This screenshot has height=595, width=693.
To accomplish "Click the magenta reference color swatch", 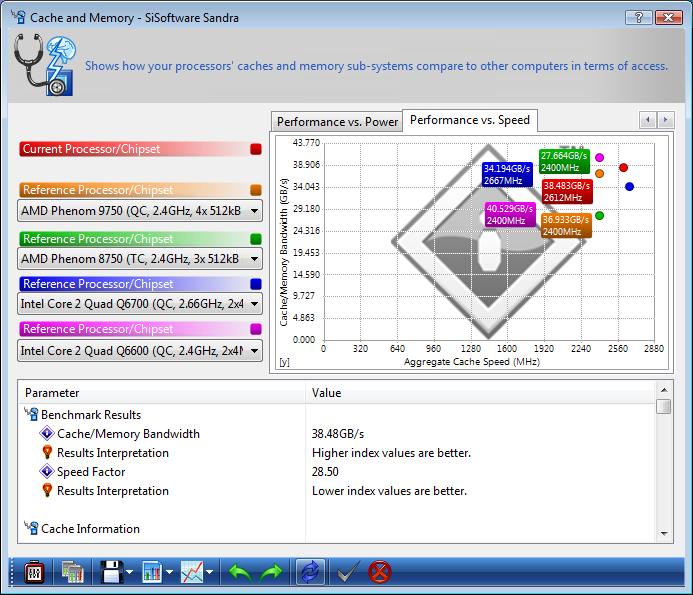I will tap(256, 329).
